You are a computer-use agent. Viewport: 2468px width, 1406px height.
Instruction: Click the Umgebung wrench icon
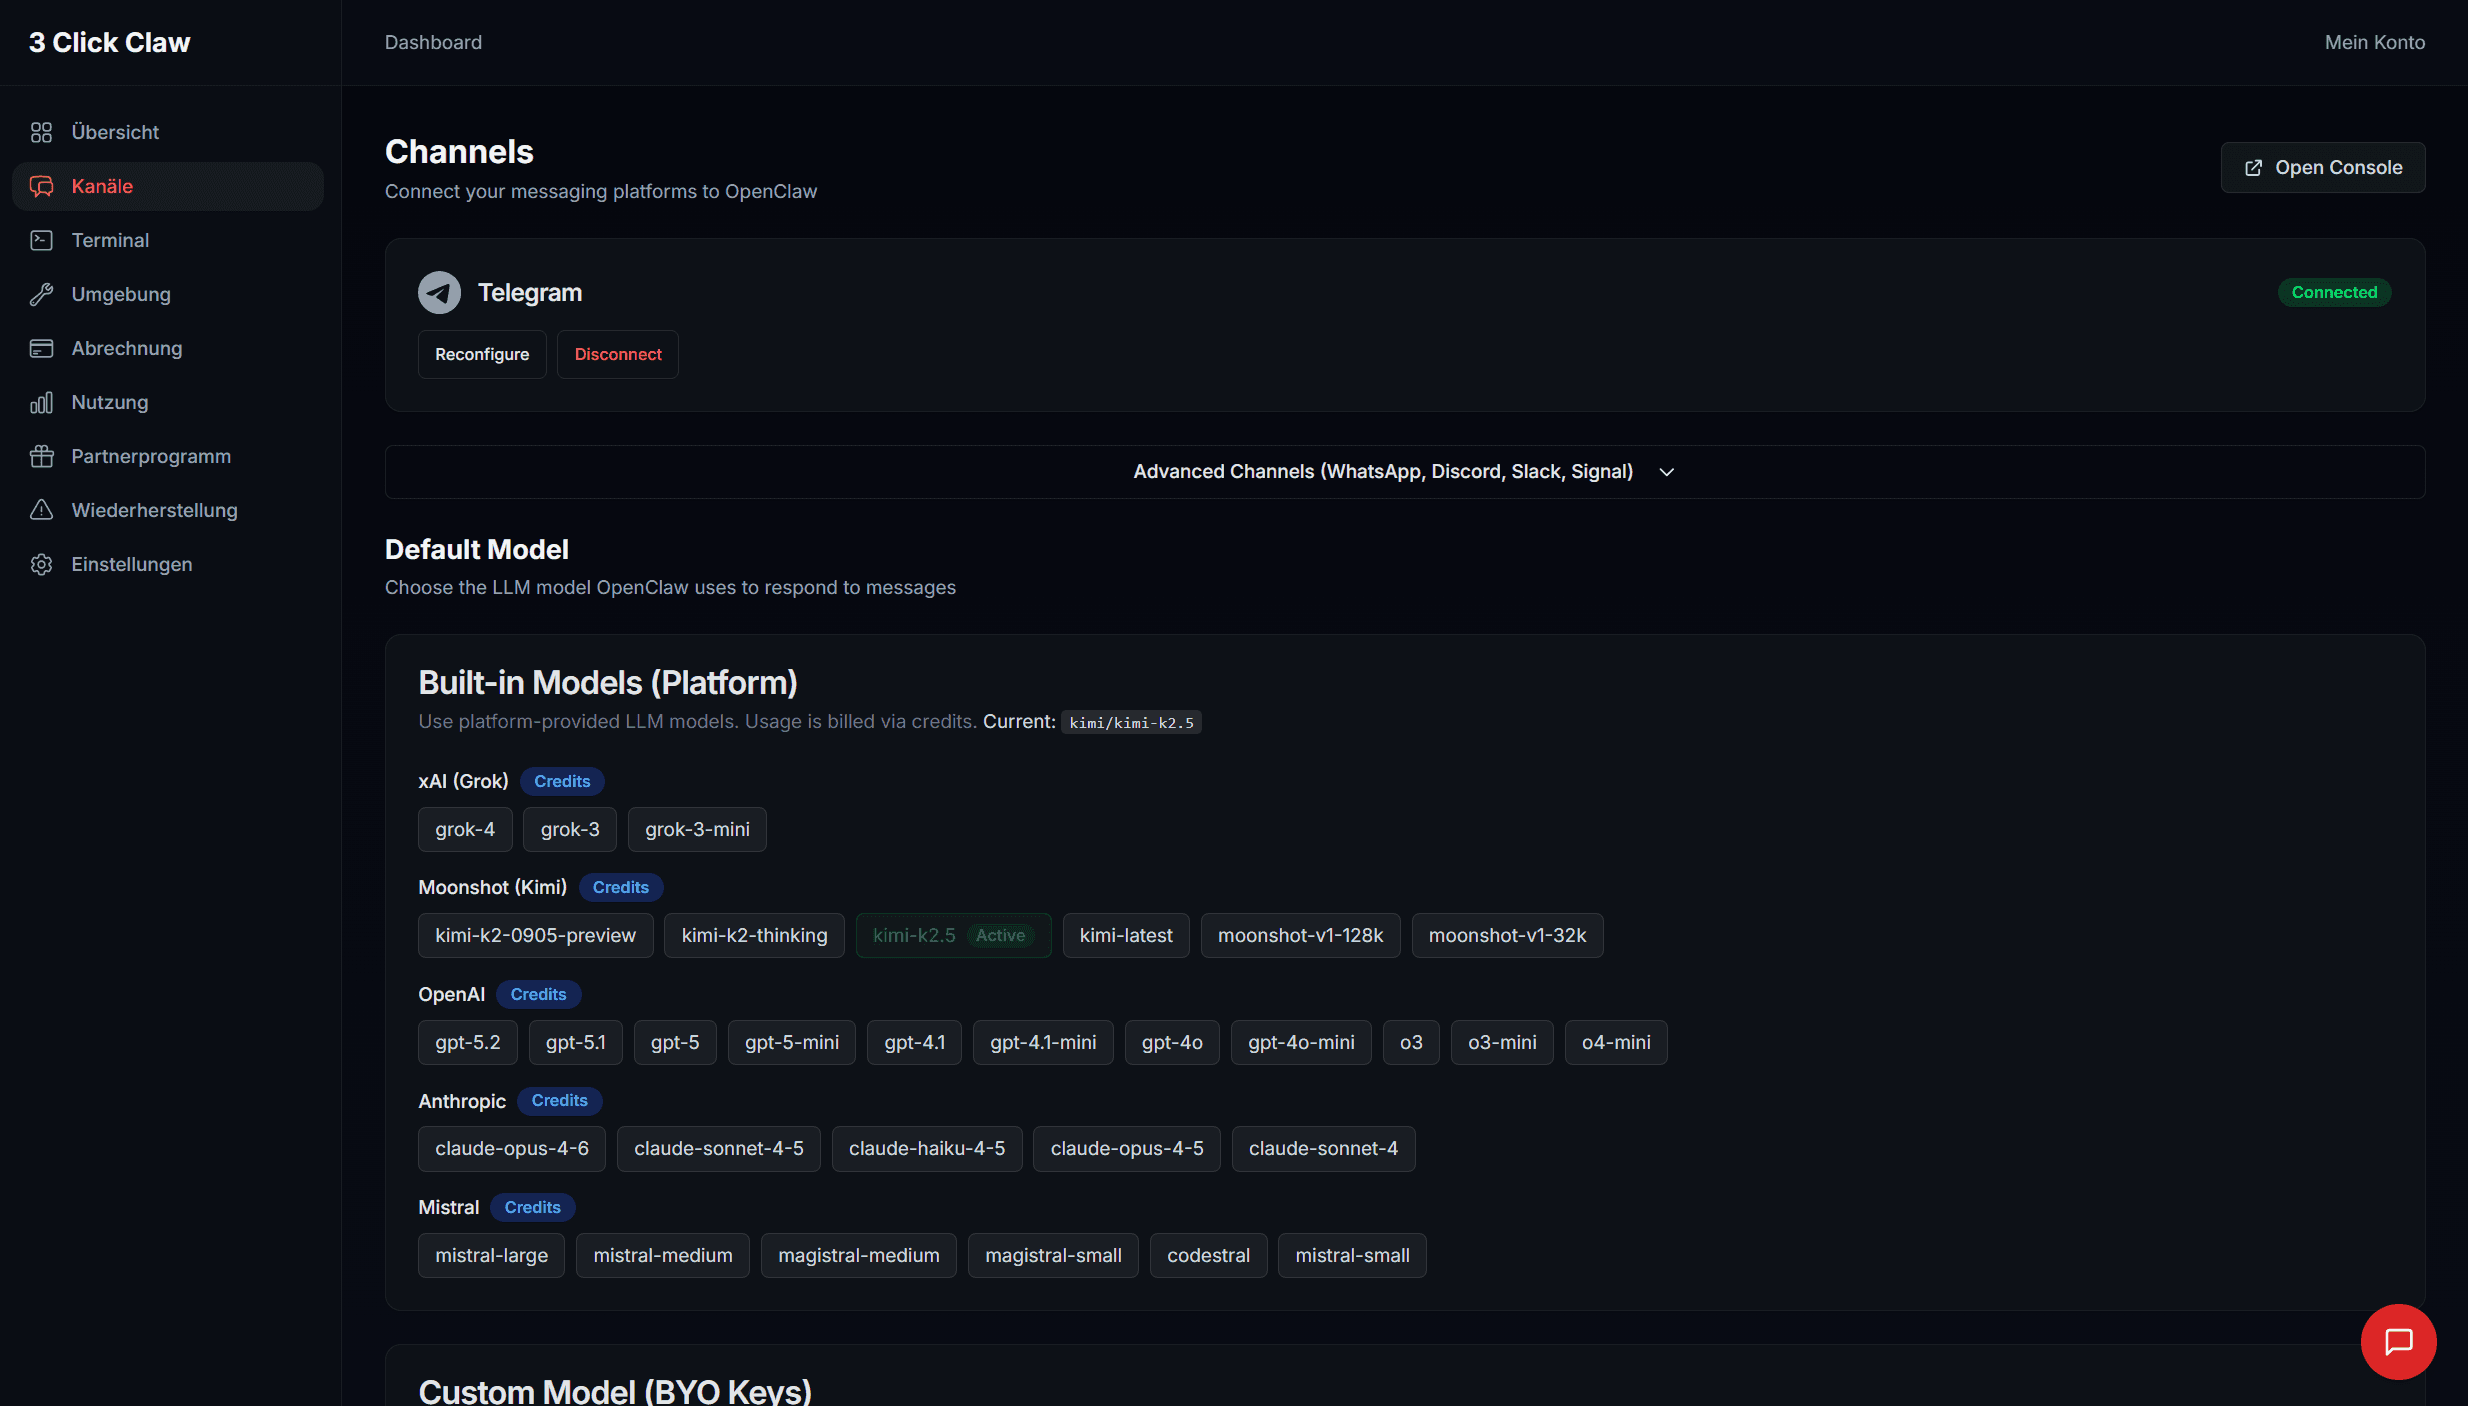[41, 294]
